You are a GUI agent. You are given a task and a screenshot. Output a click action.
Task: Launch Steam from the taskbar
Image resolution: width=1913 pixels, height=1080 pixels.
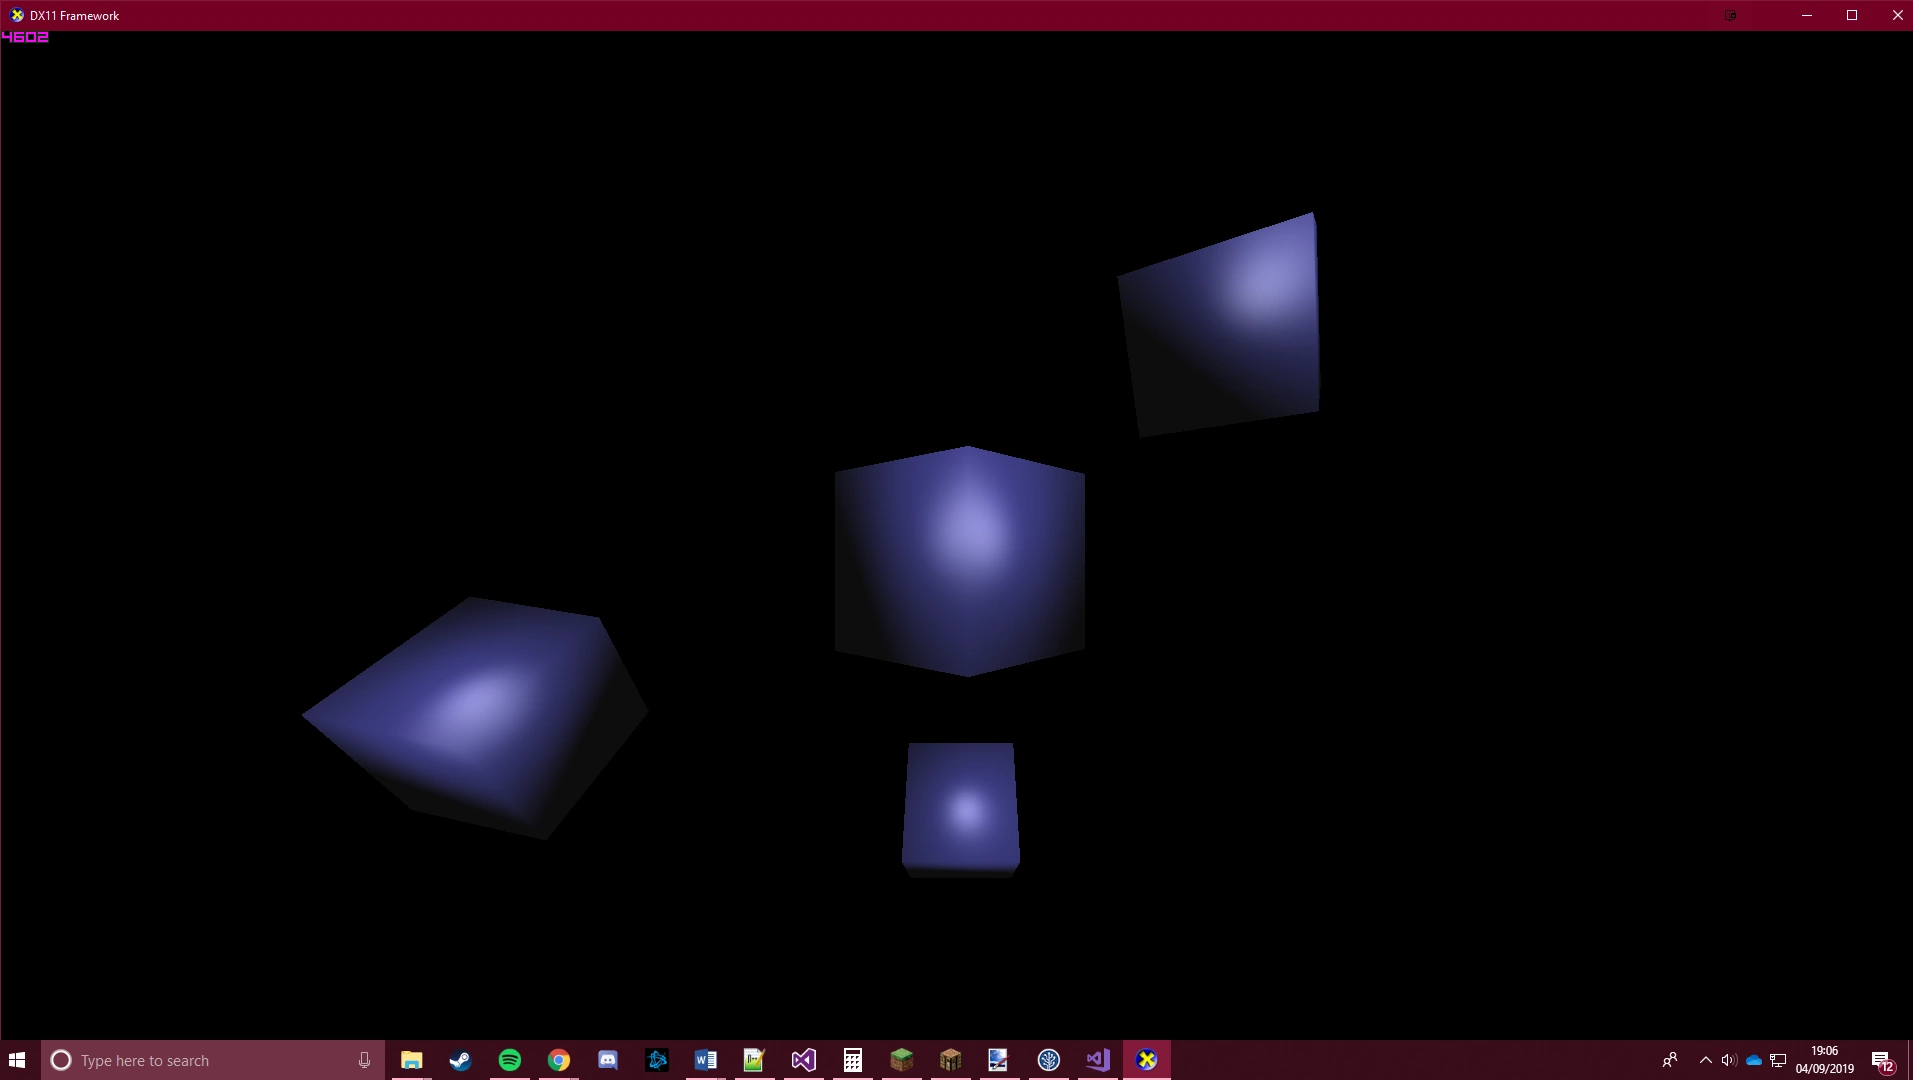[460, 1060]
